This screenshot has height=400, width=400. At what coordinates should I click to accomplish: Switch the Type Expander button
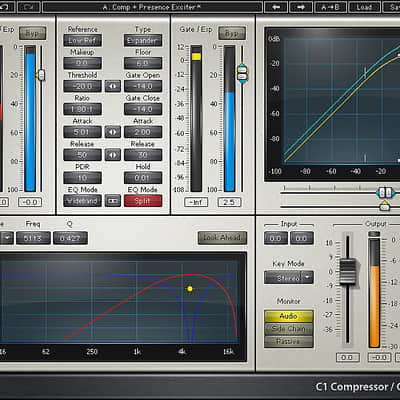coord(143,41)
